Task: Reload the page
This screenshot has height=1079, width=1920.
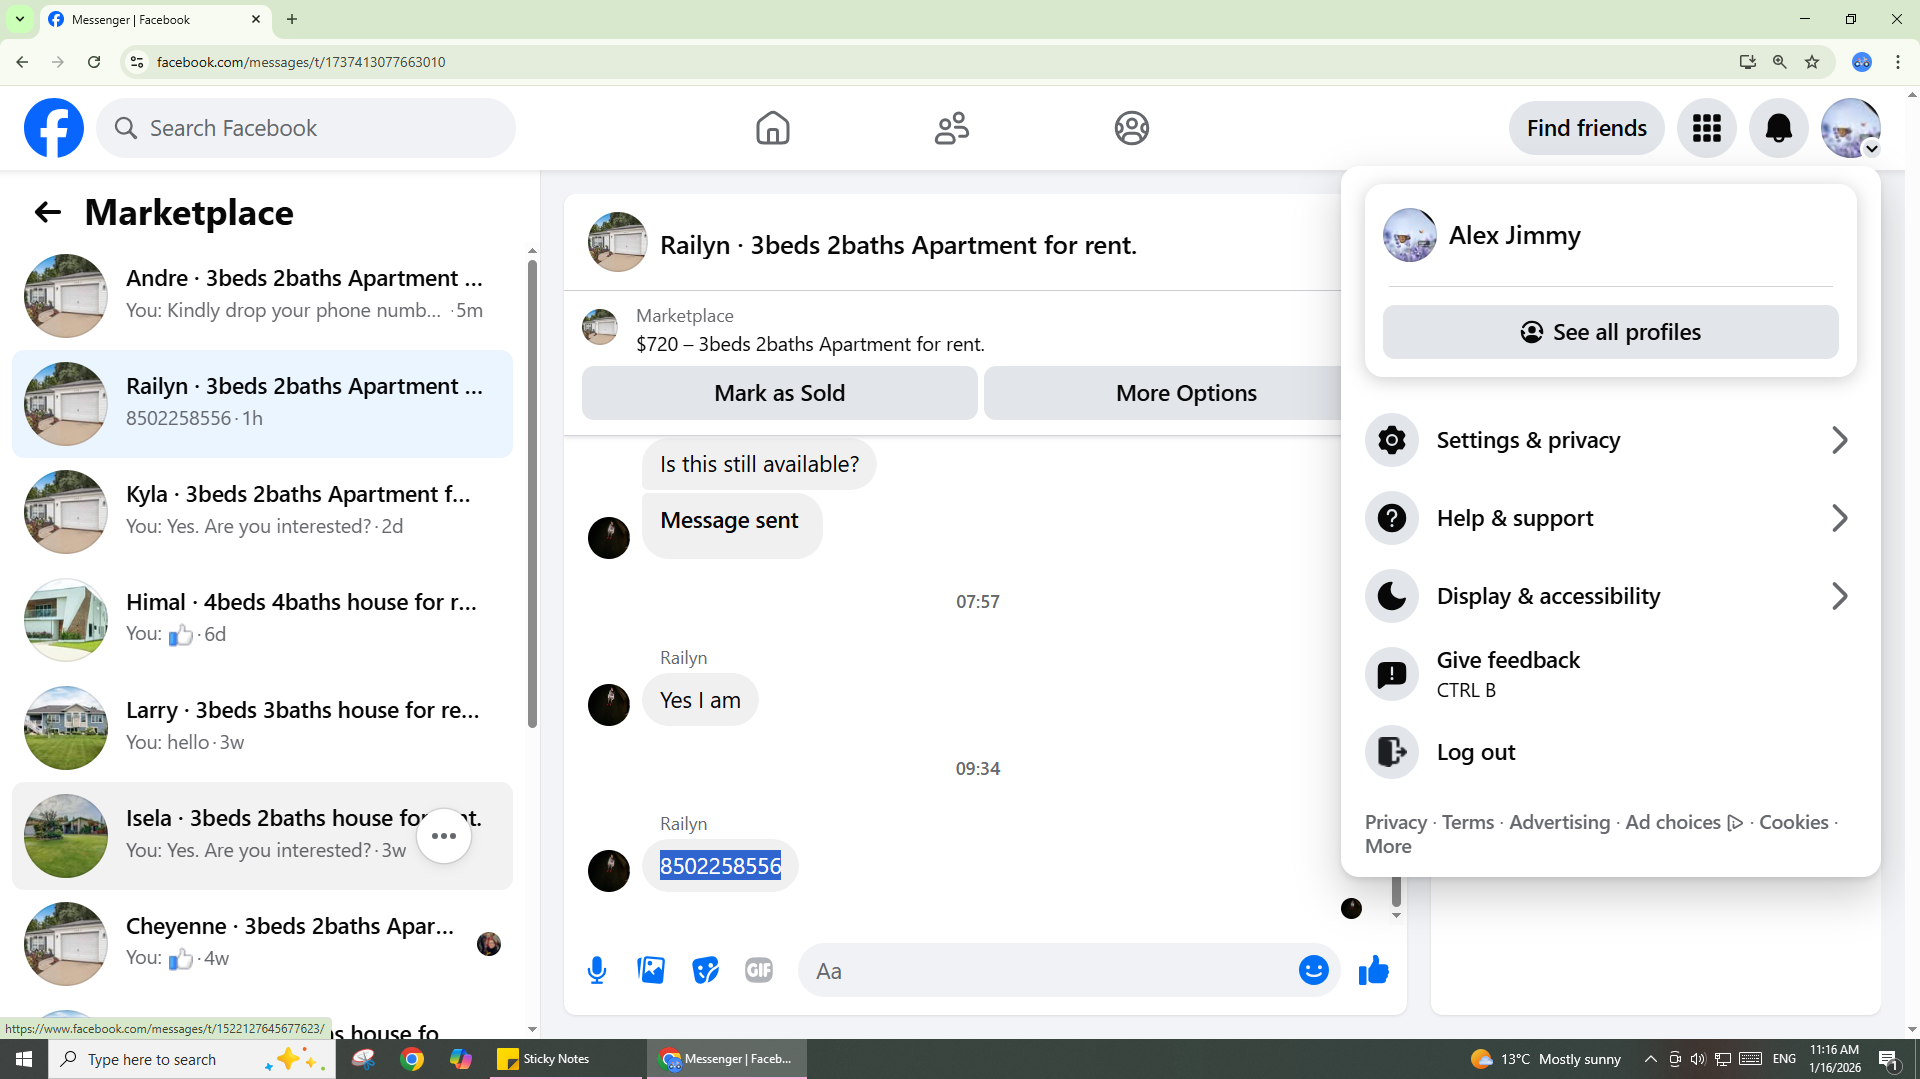Action: click(x=94, y=62)
